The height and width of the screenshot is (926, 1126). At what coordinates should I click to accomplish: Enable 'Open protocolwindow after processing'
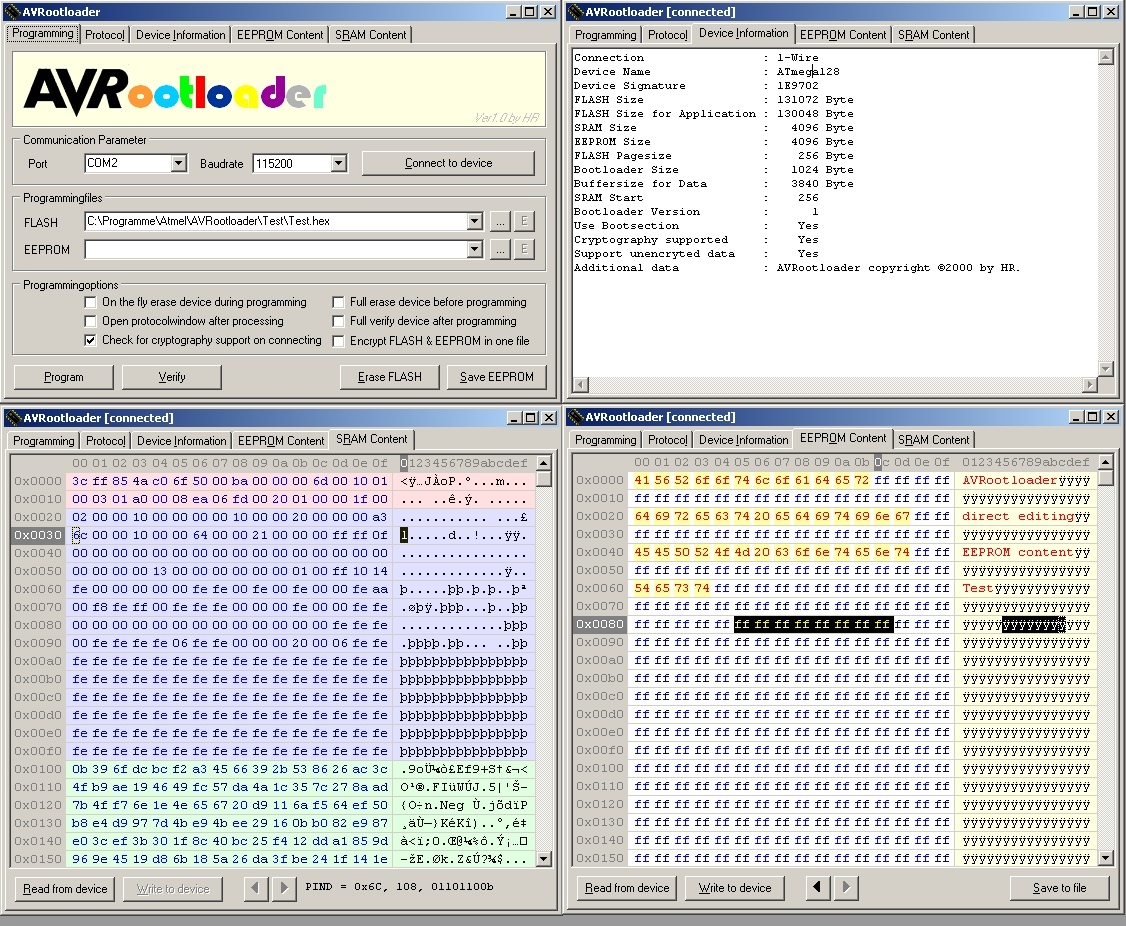(x=90, y=321)
